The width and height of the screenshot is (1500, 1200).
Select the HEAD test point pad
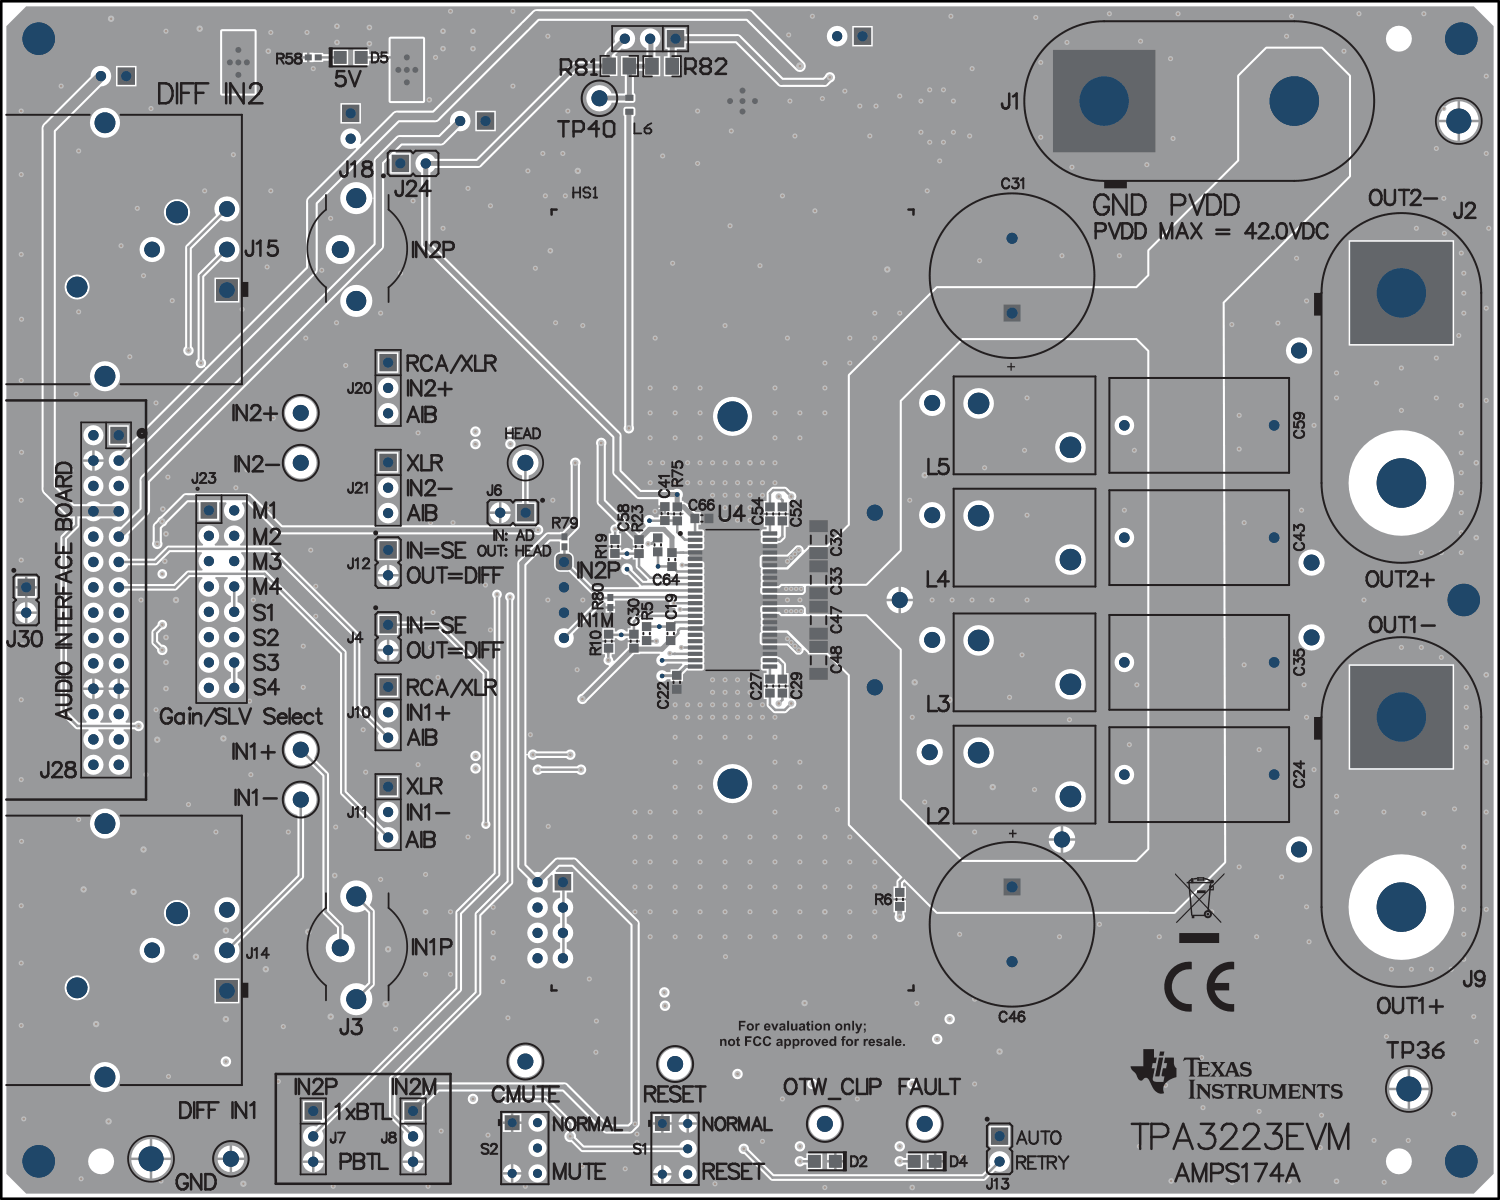point(524,463)
